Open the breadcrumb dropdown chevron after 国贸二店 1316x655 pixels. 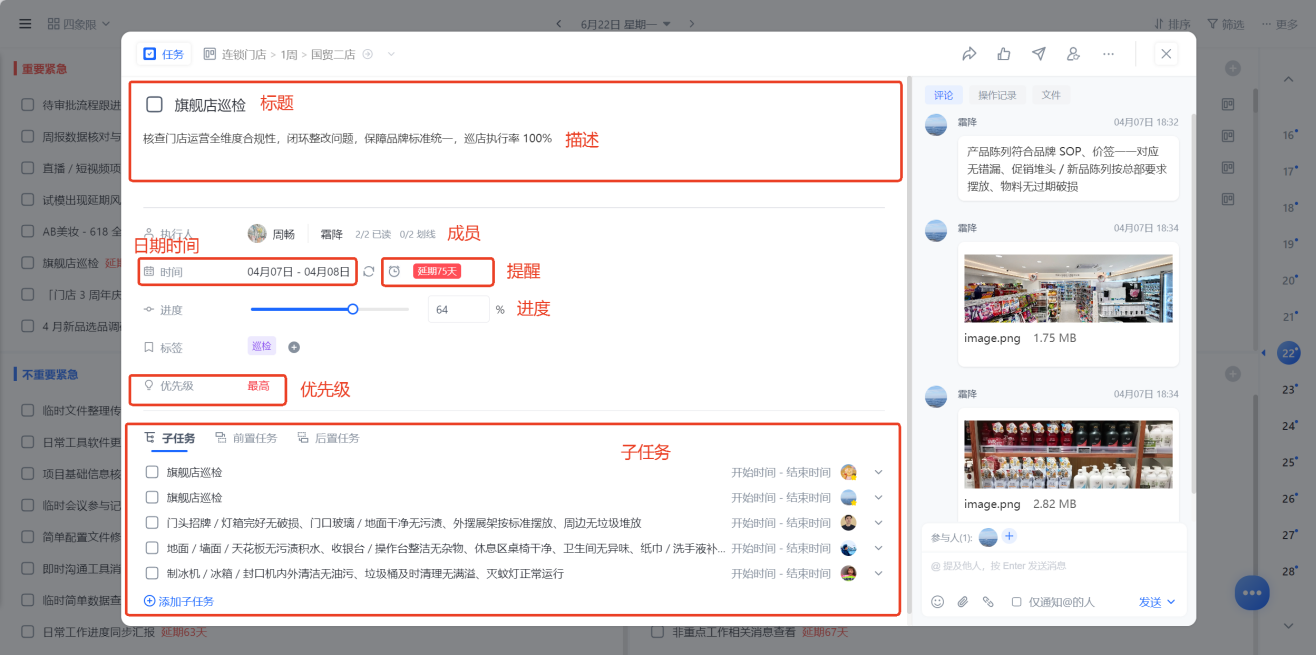[x=391, y=54]
